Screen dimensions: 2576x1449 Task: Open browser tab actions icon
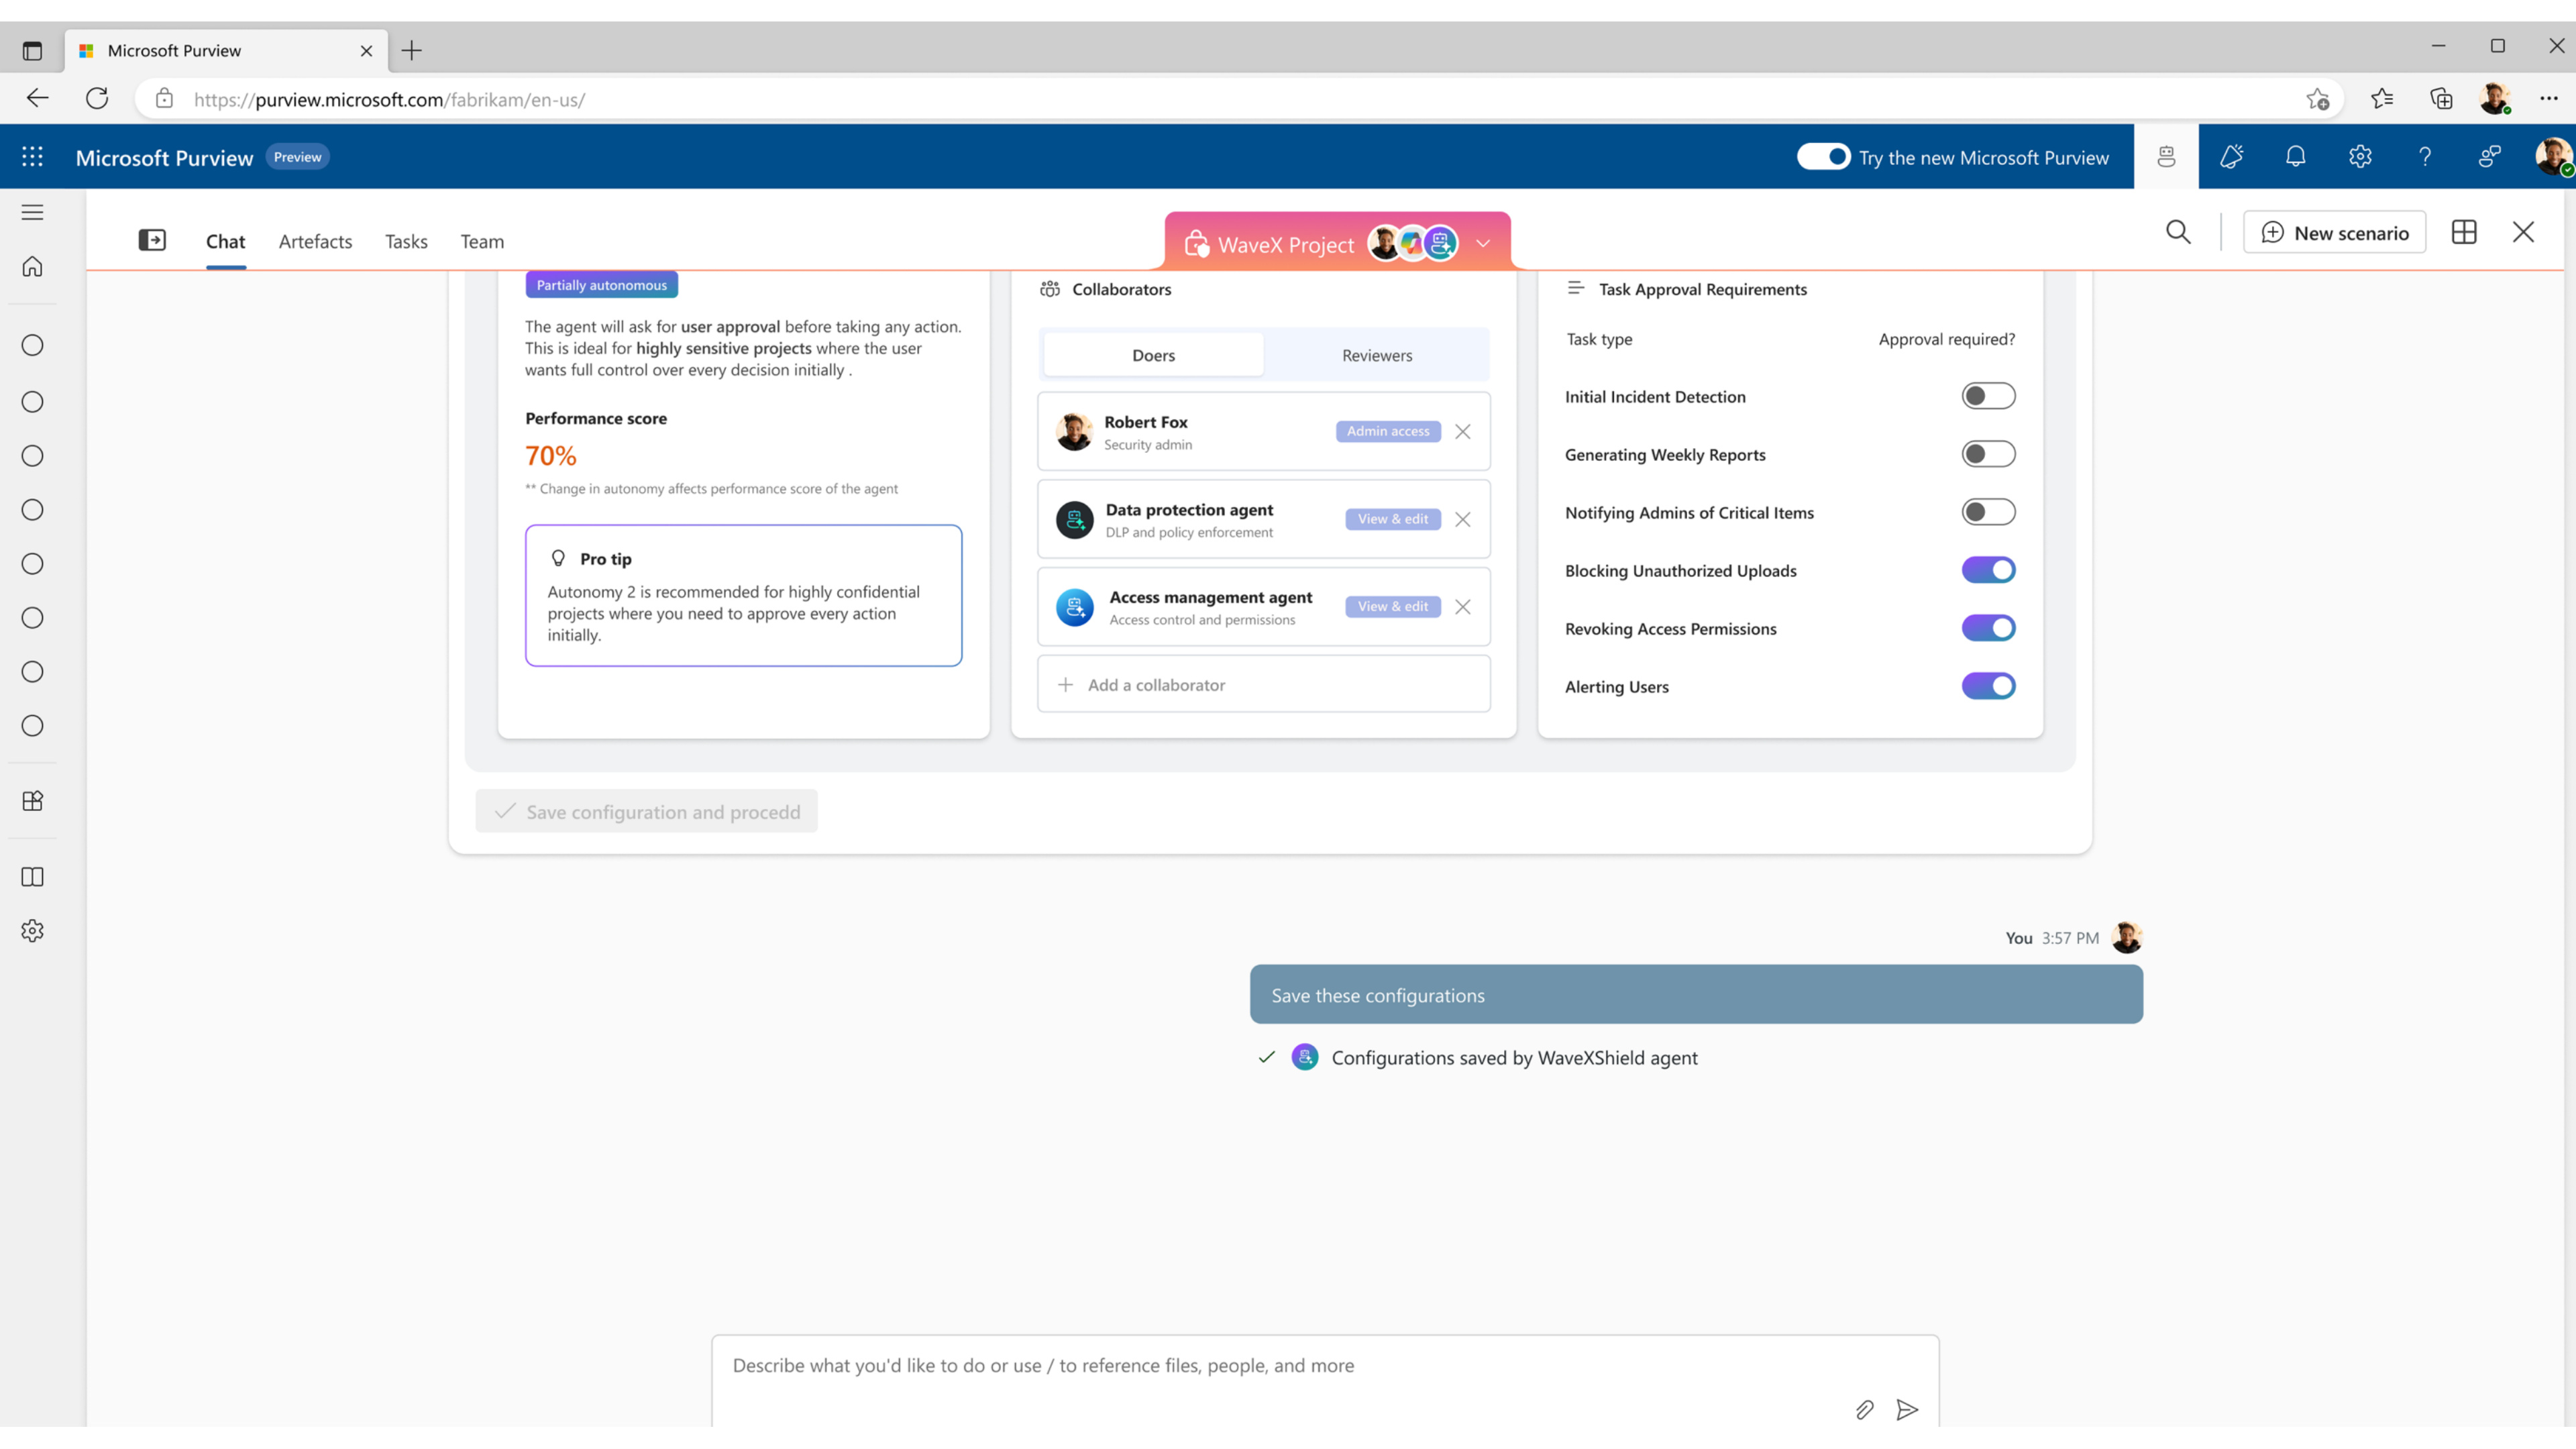pyautogui.click(x=32, y=50)
